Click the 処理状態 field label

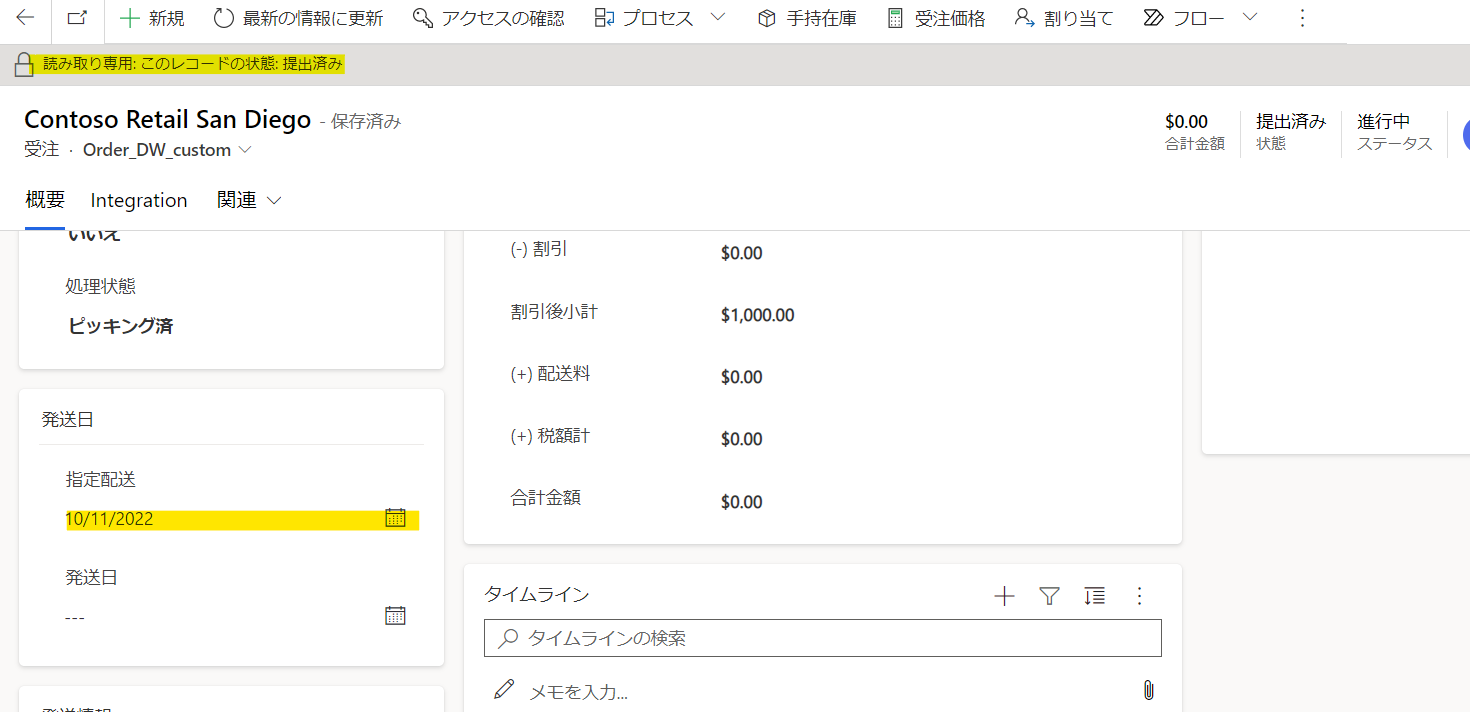[101, 286]
